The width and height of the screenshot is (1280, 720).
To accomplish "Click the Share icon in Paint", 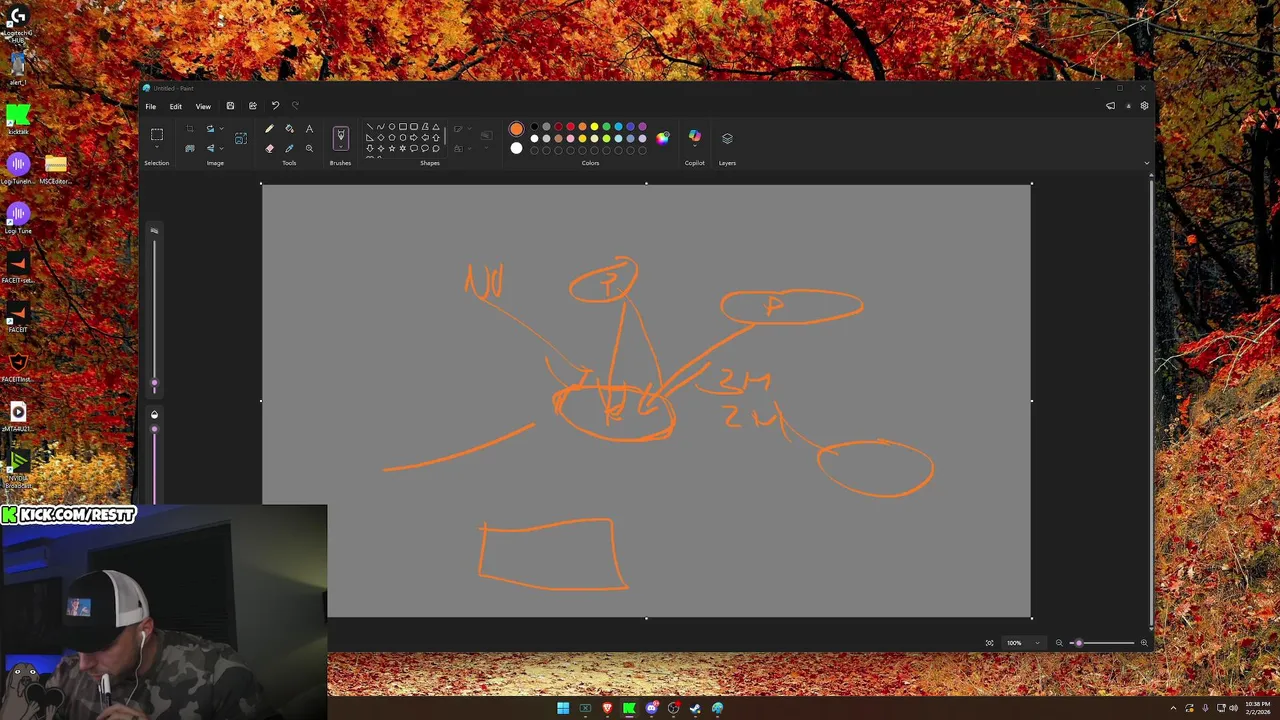I will (x=252, y=106).
